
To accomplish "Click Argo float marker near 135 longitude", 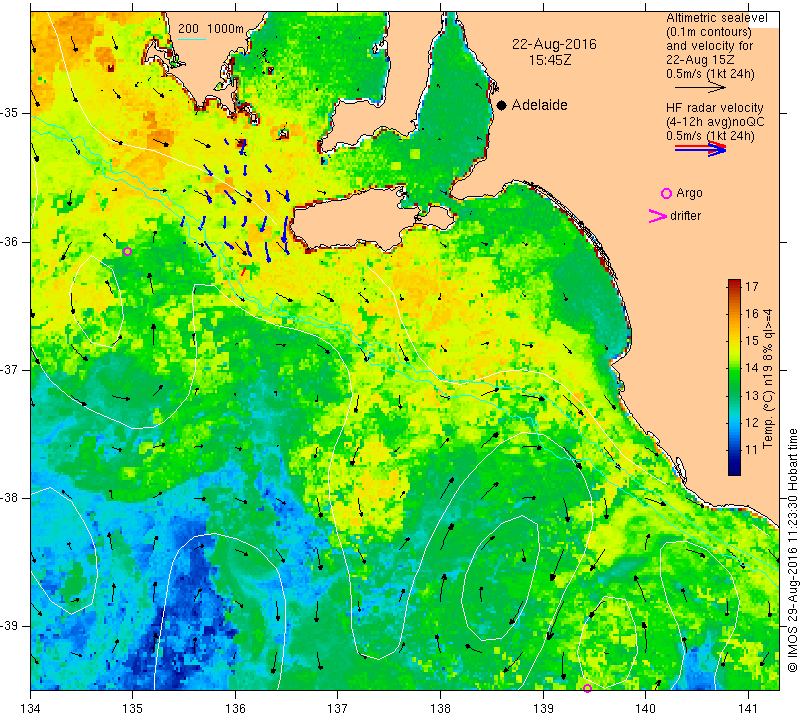I will 128,252.
